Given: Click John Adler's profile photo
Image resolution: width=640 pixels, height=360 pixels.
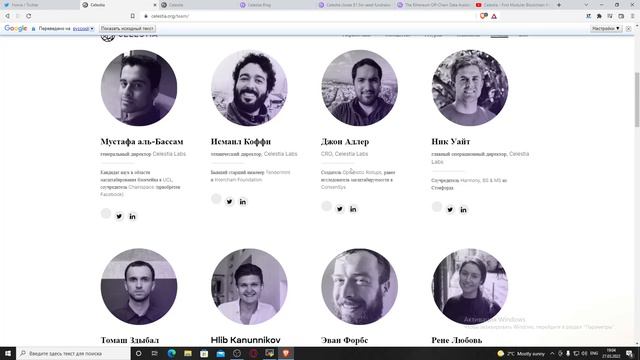Looking at the screenshot, I should [x=359, y=88].
